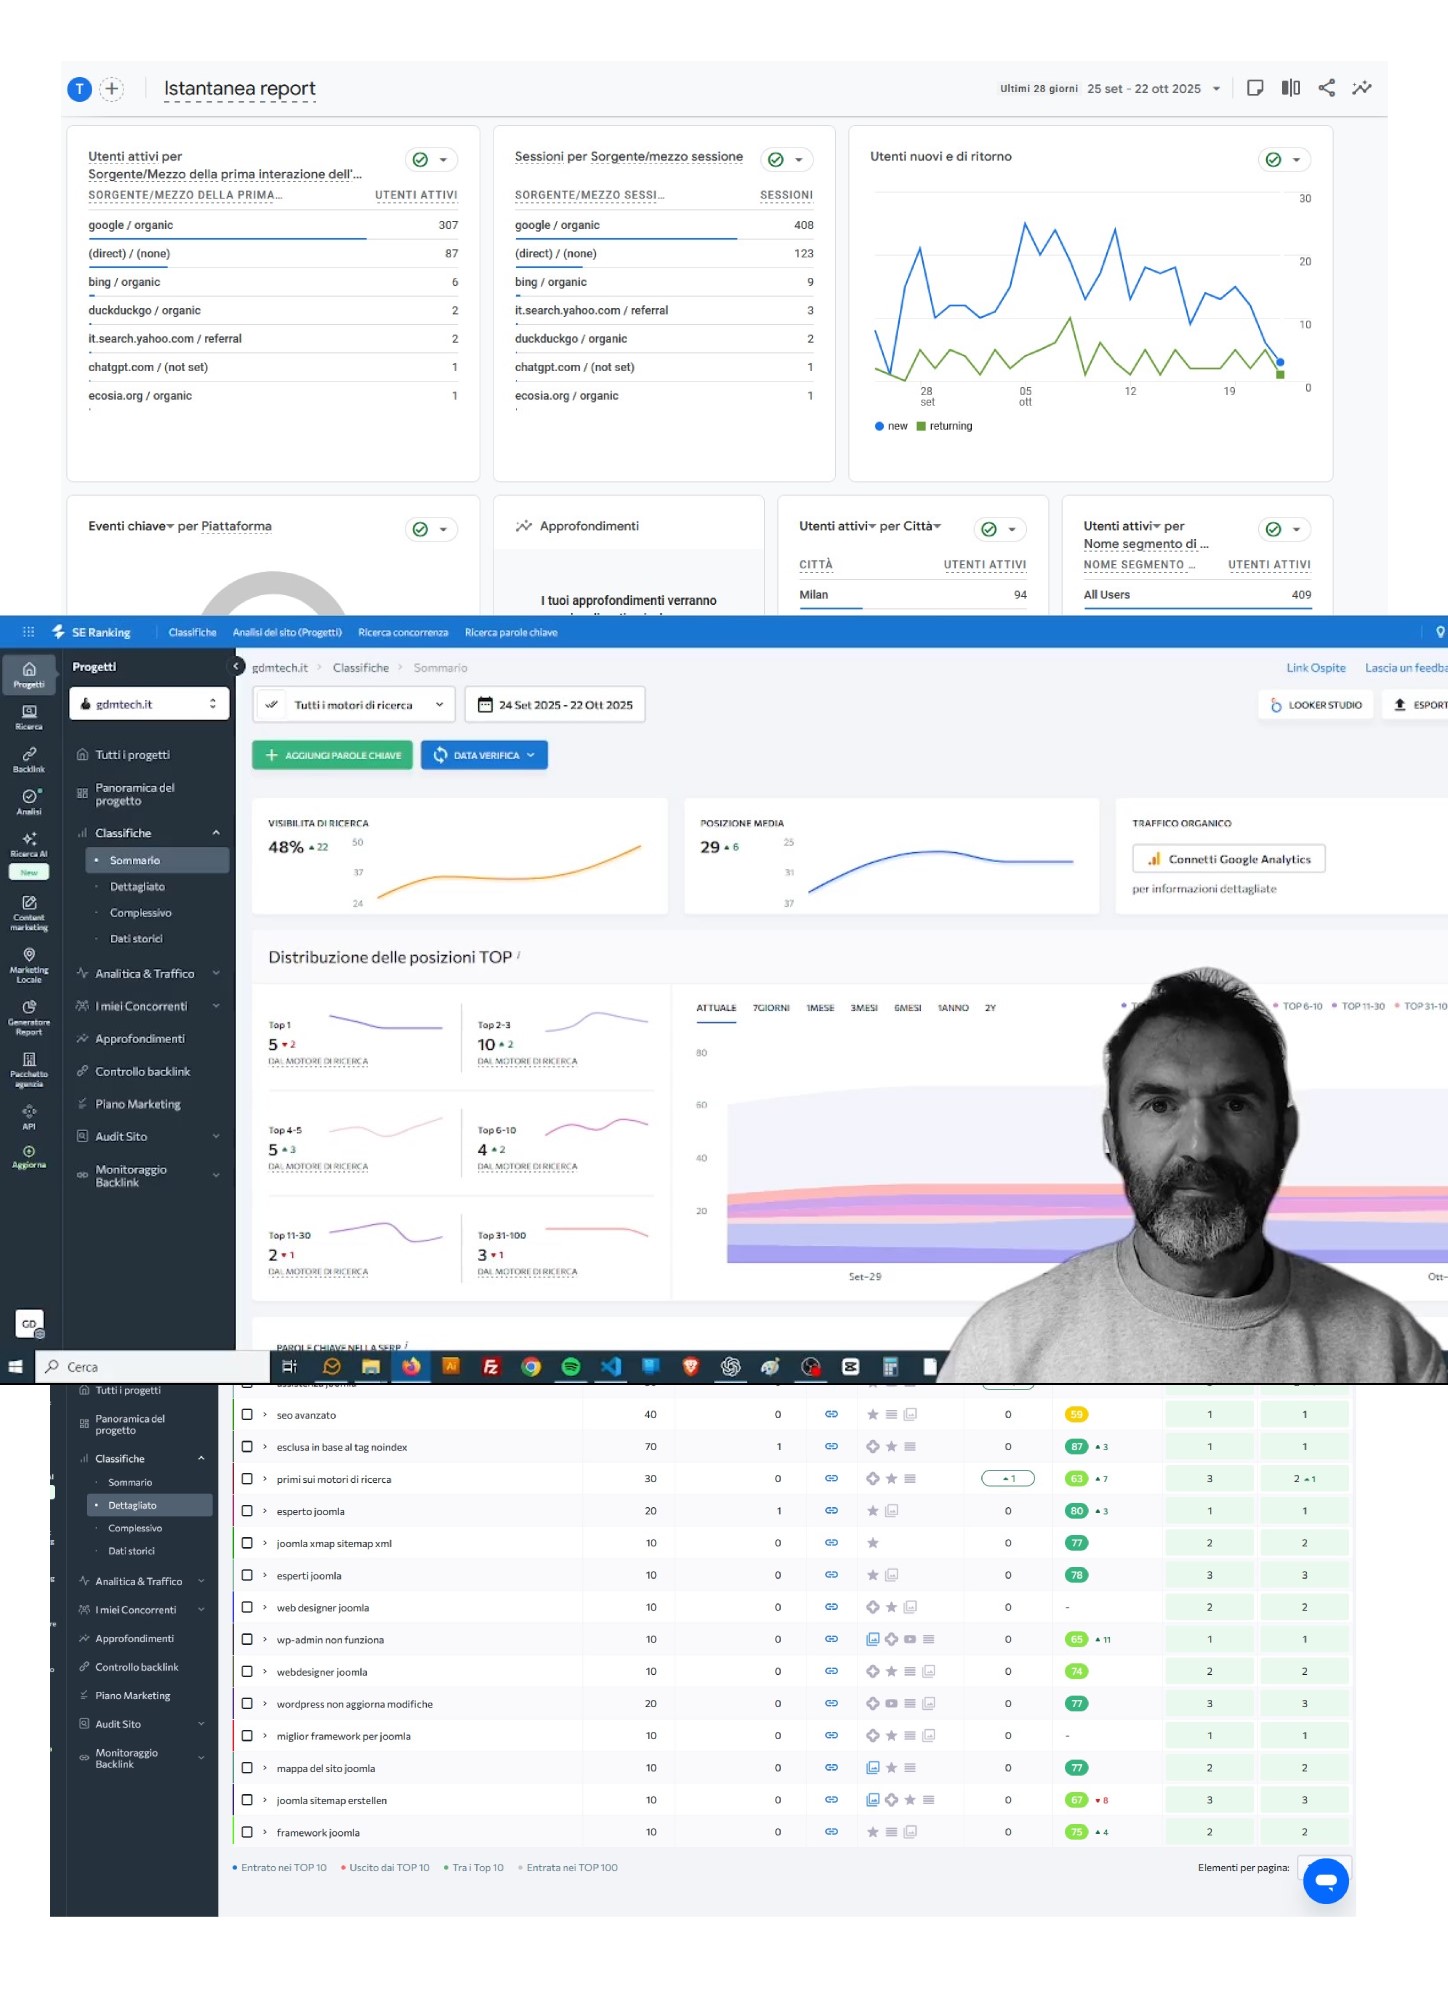Open Generatore Report sidebar icon
Screen dimensions: 1448x2000
point(29,1016)
